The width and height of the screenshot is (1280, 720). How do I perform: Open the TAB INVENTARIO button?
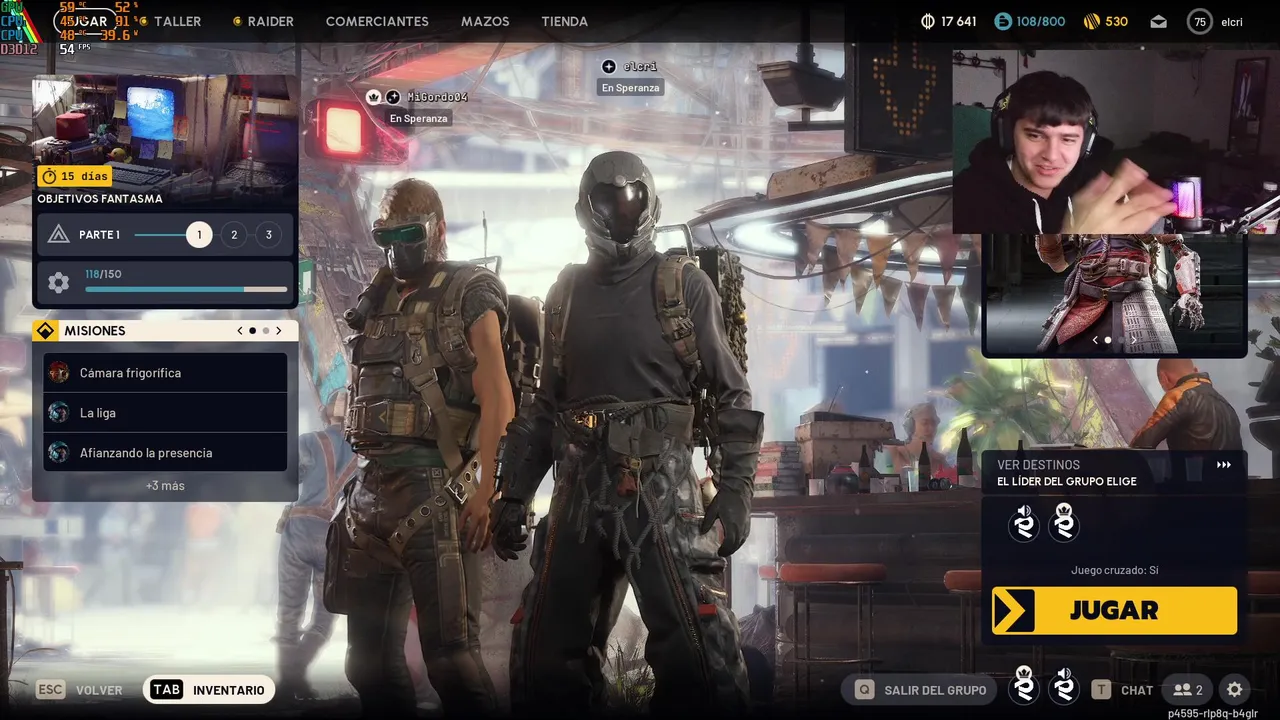tap(209, 690)
